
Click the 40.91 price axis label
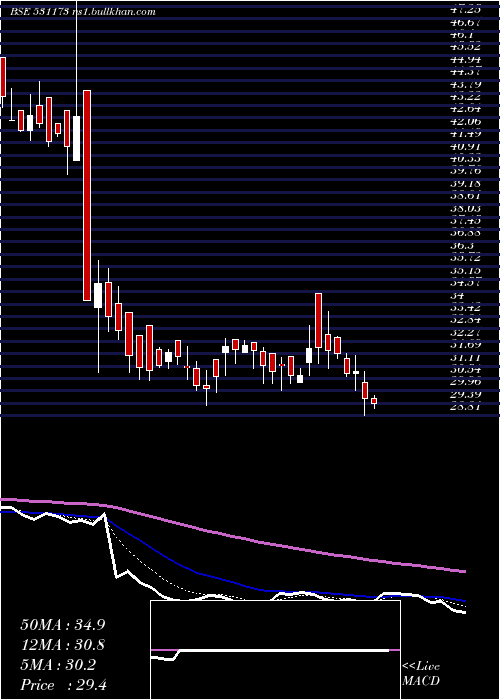coord(465,146)
